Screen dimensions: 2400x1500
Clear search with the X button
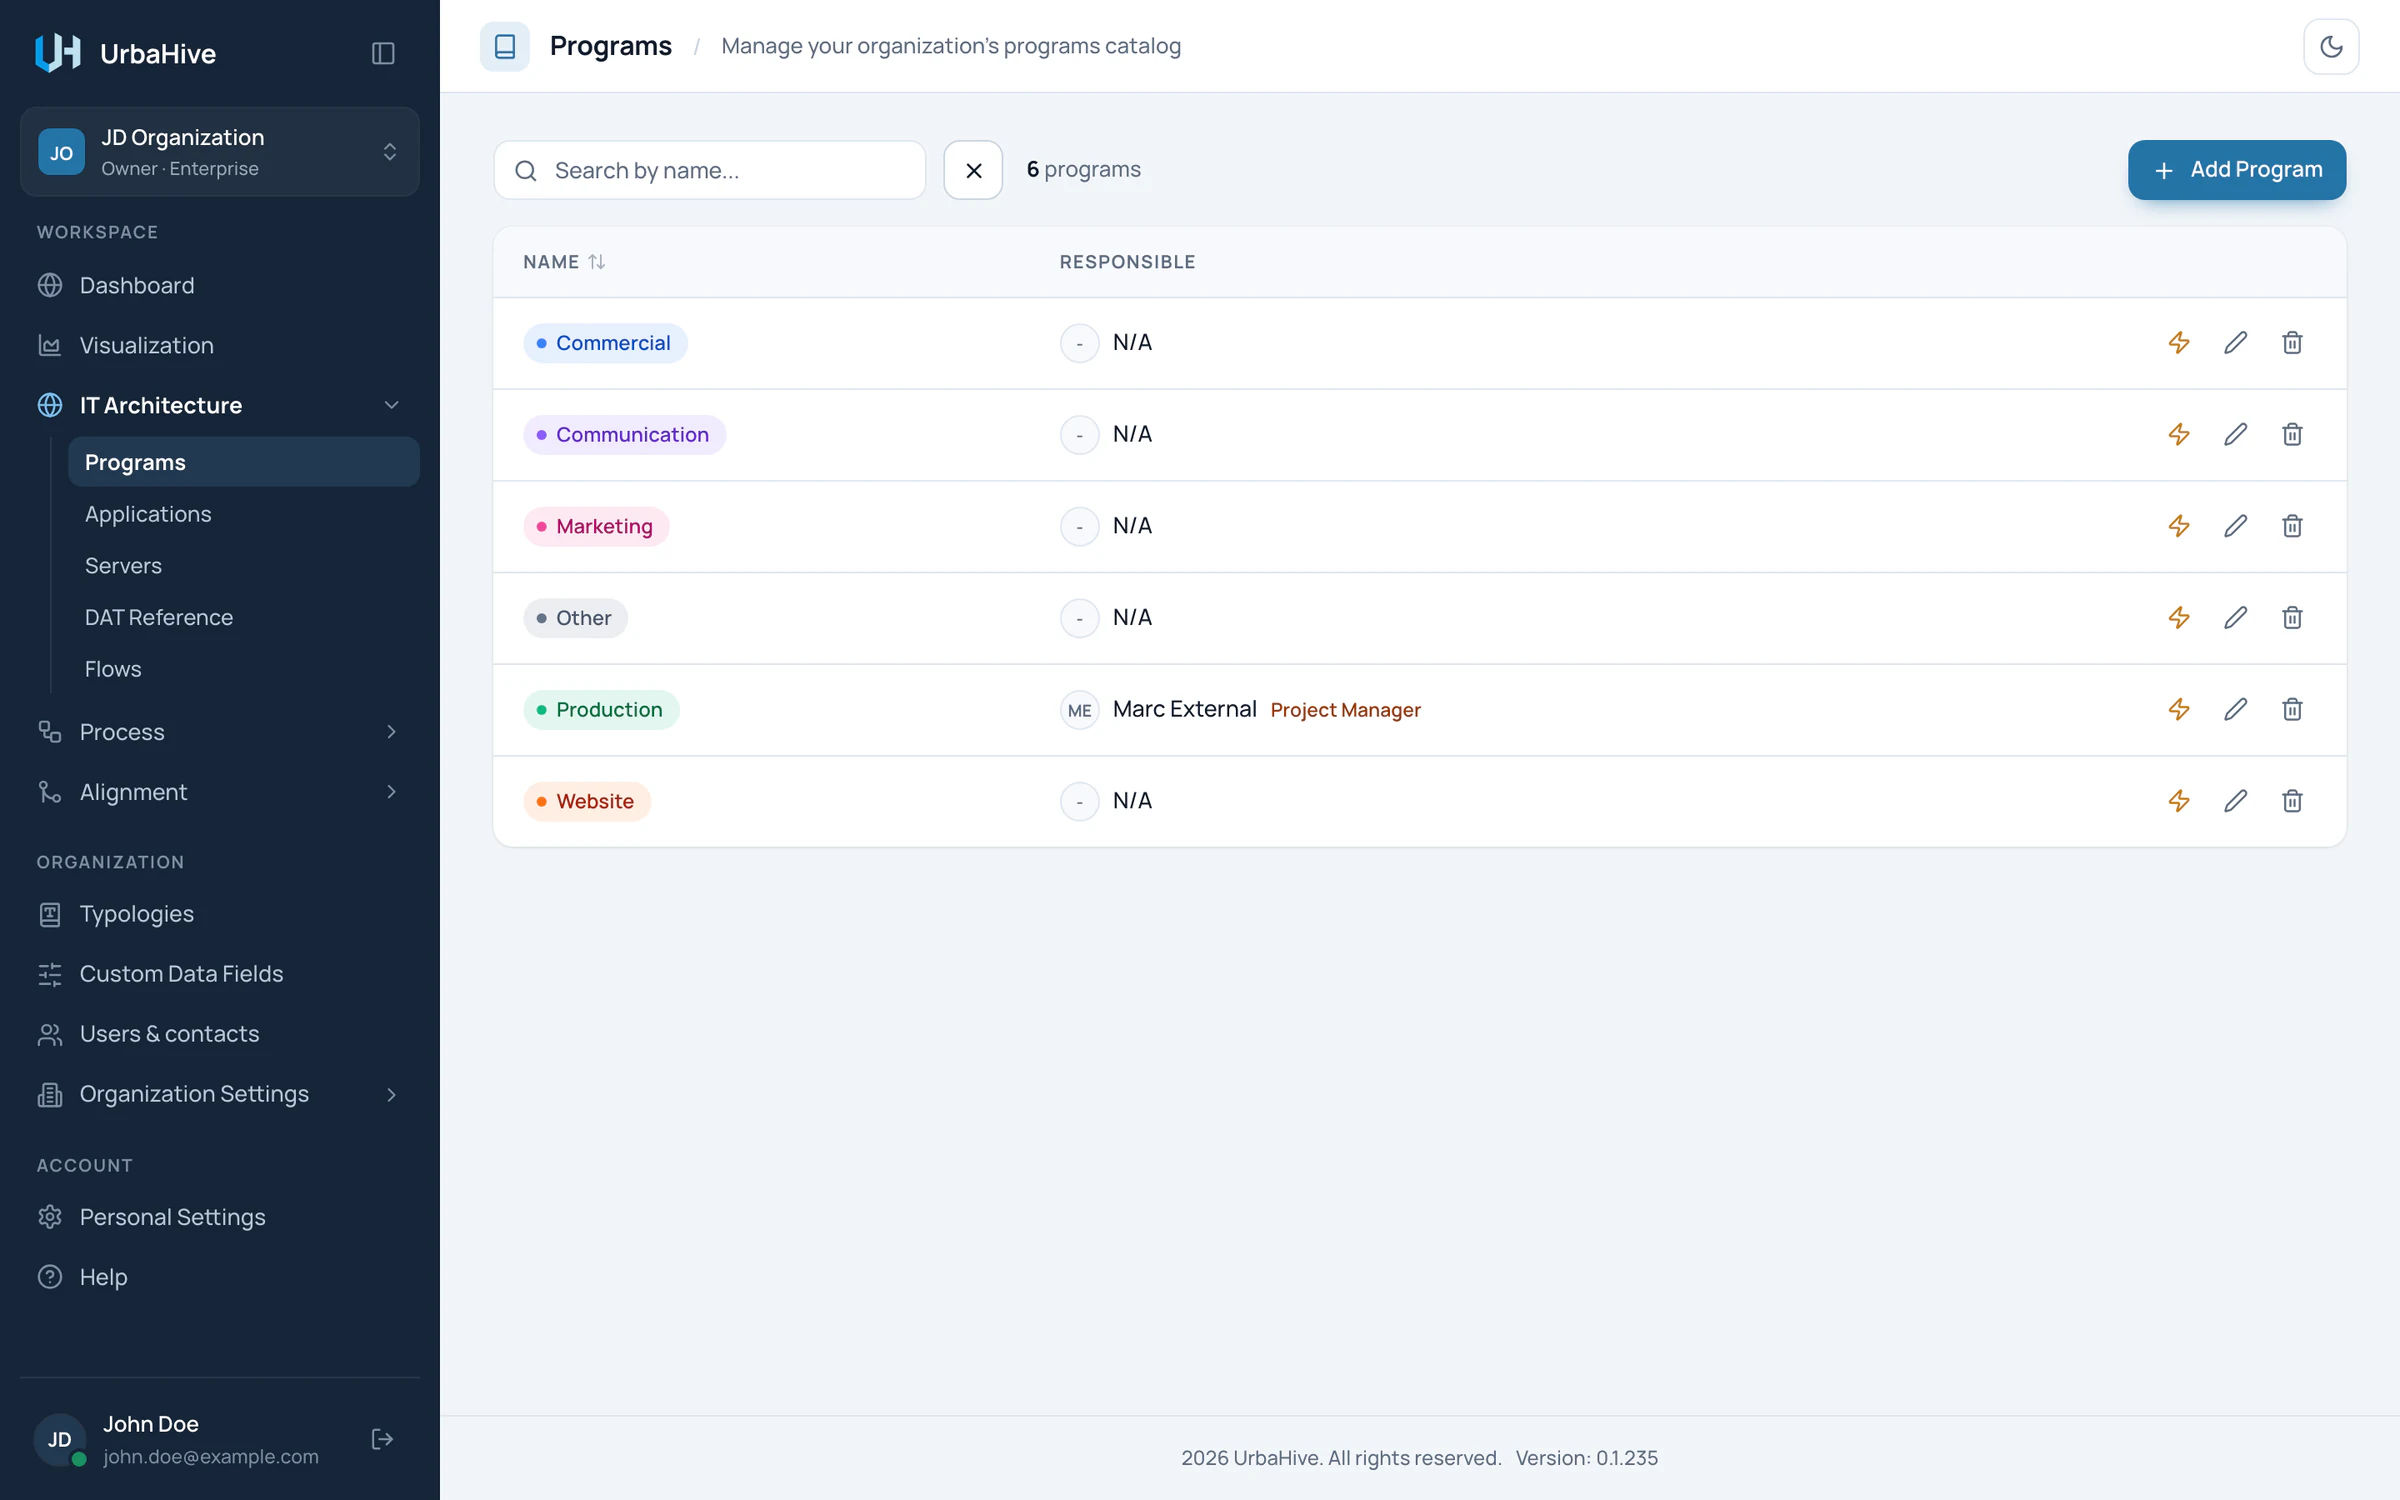coord(973,170)
